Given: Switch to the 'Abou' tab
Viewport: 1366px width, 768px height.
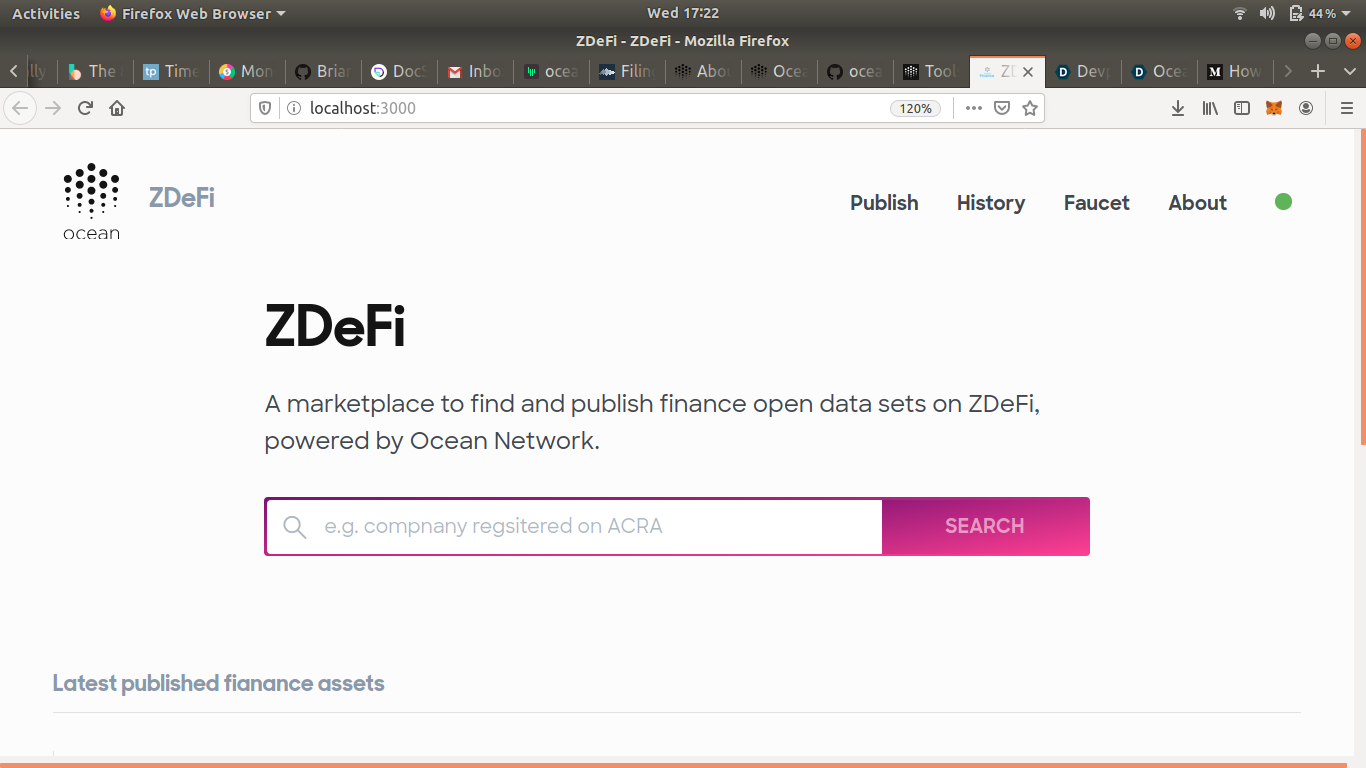Looking at the screenshot, I should coord(704,71).
